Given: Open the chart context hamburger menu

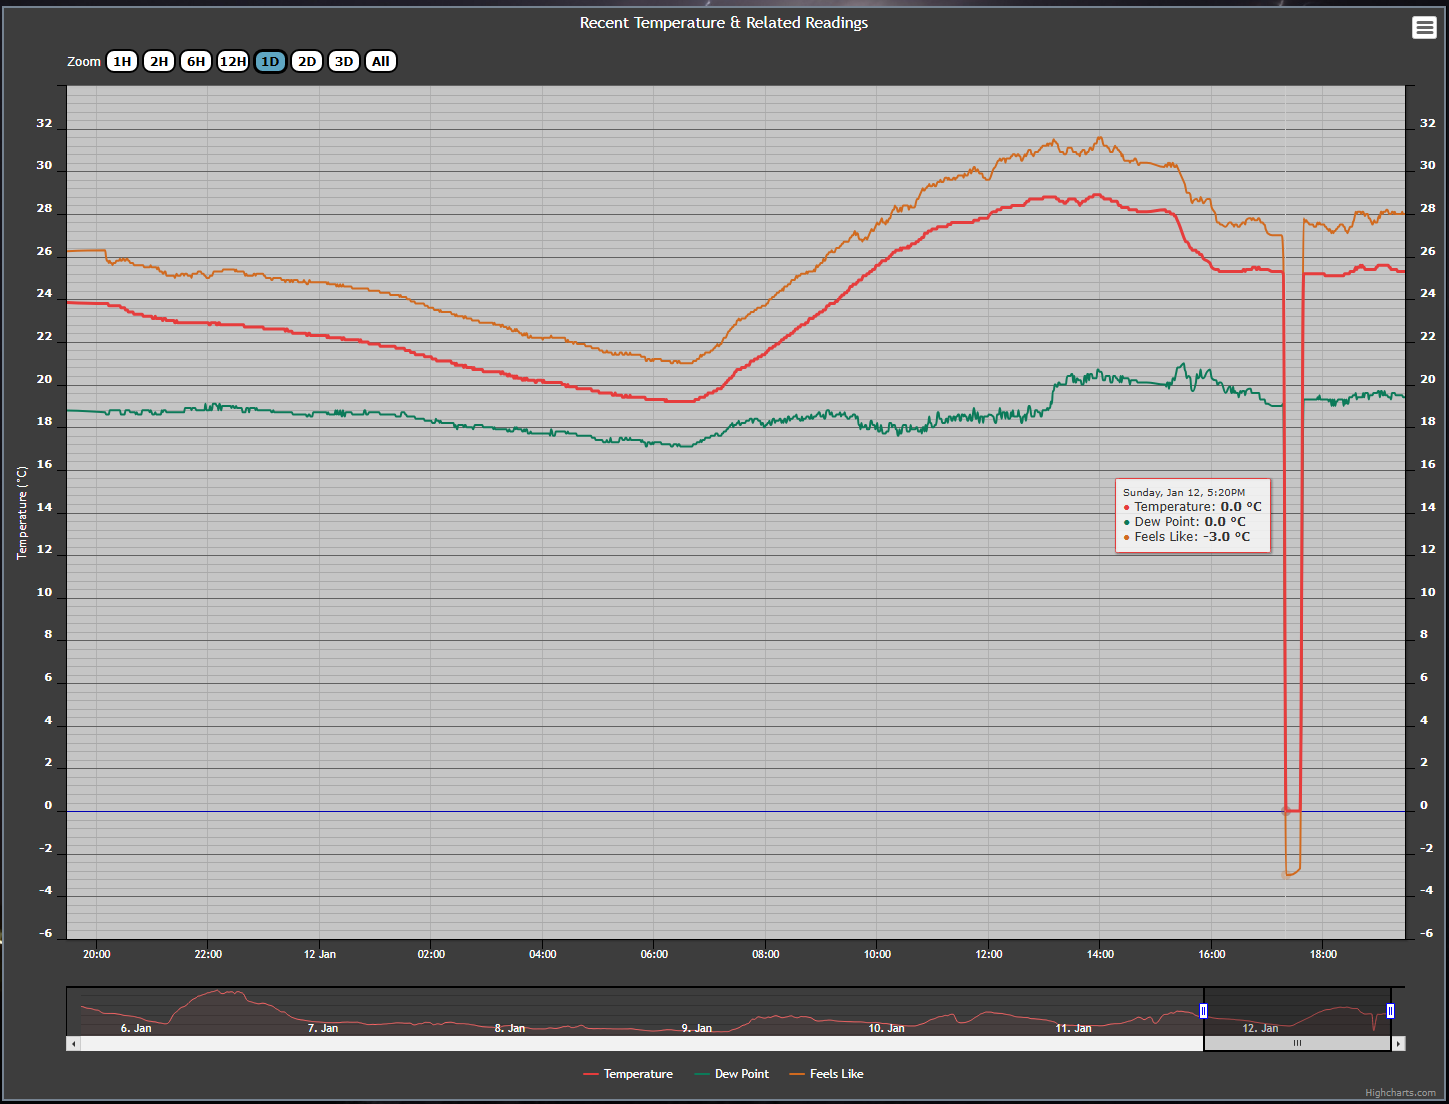Looking at the screenshot, I should 1424,28.
